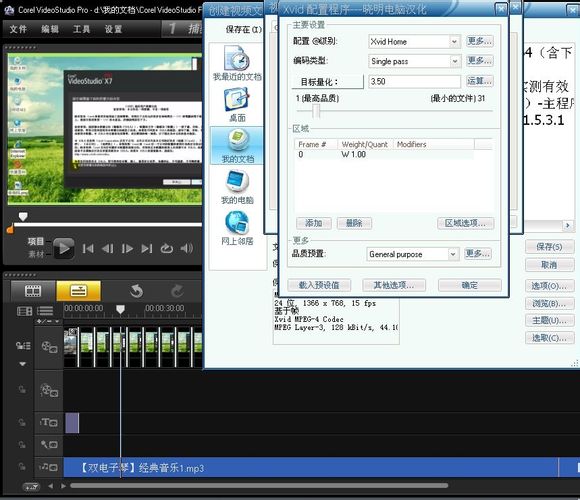Image resolution: width=580 pixels, height=500 pixels.
Task: Open 网上邻居 in the places sidebar
Action: 237,228
